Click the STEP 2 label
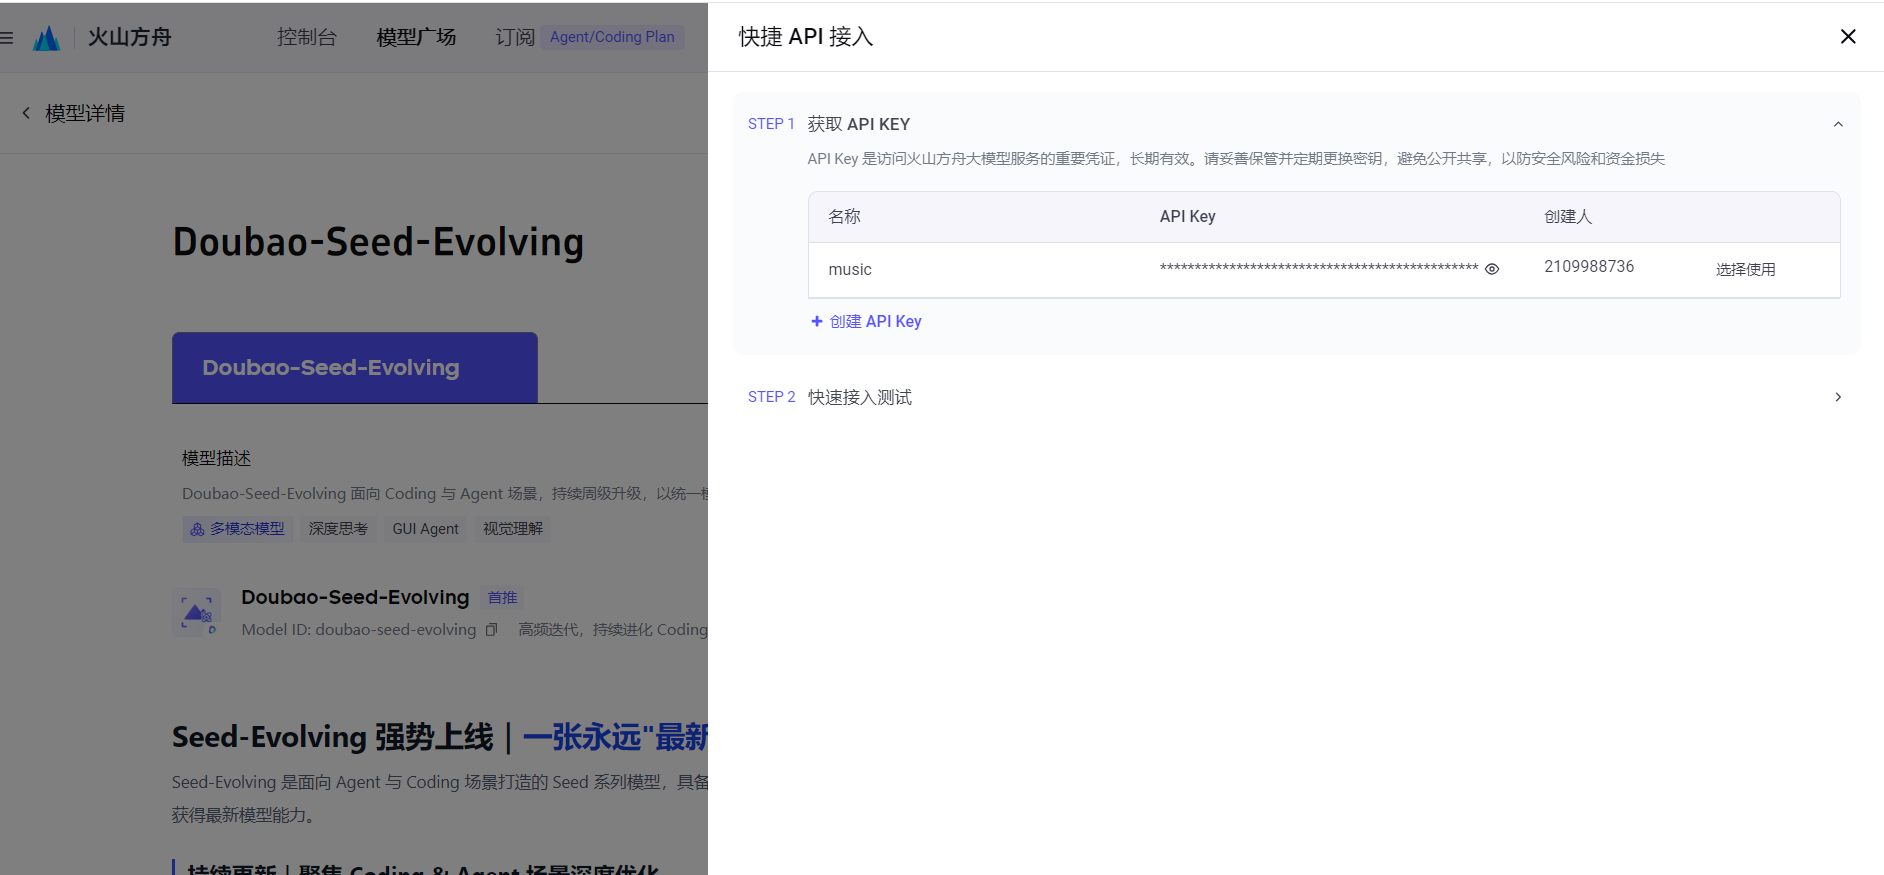Screen dimensions: 1884x875 tap(771, 397)
